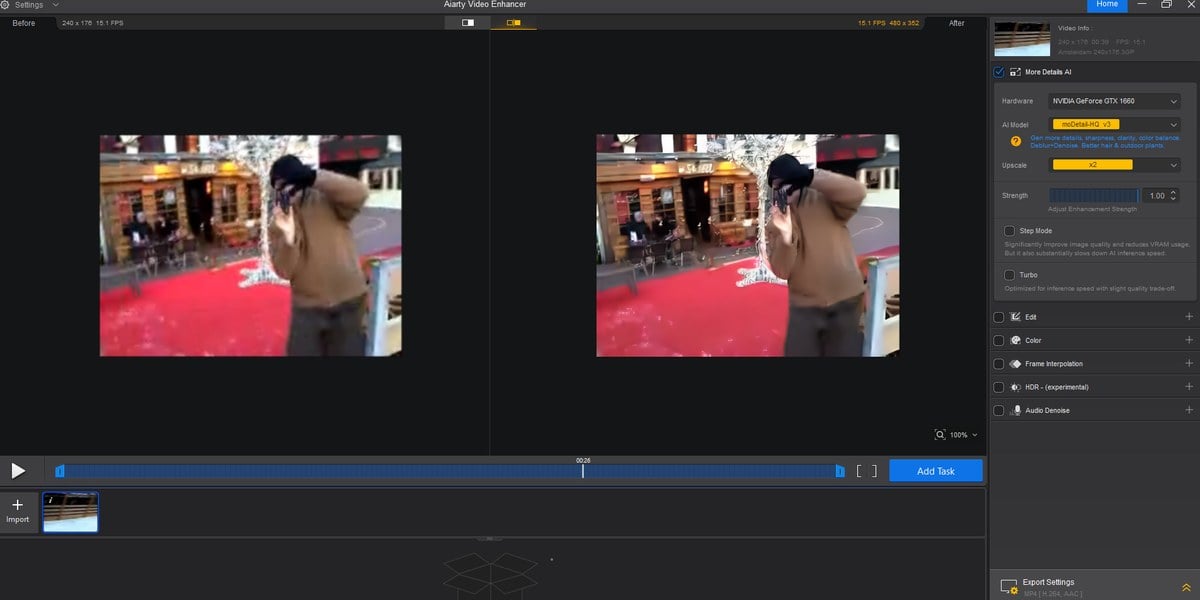Click the Video Info preview thumbnail
Screen dimensions: 1200x600
(1022, 38)
